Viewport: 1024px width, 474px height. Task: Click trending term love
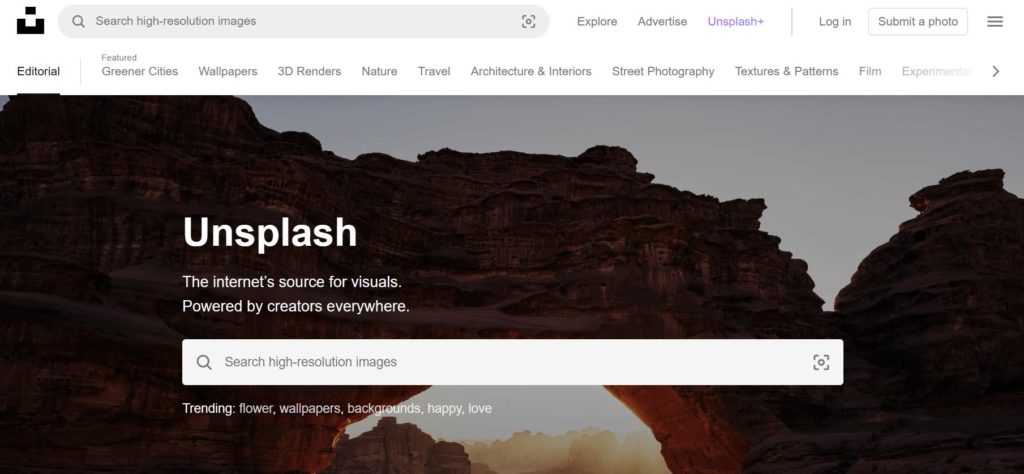pos(480,409)
